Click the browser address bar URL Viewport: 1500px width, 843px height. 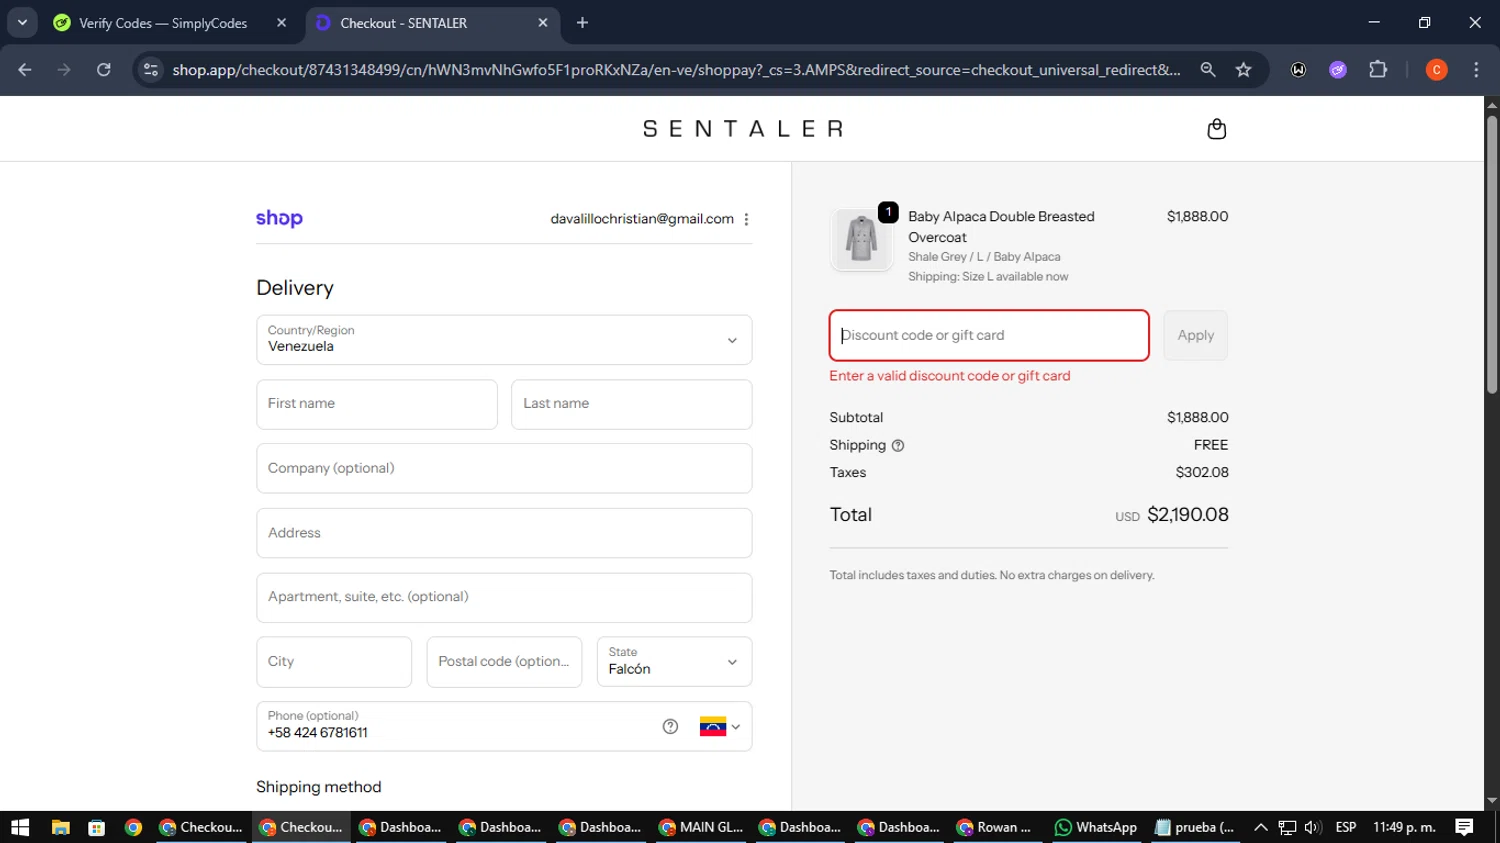[676, 70]
